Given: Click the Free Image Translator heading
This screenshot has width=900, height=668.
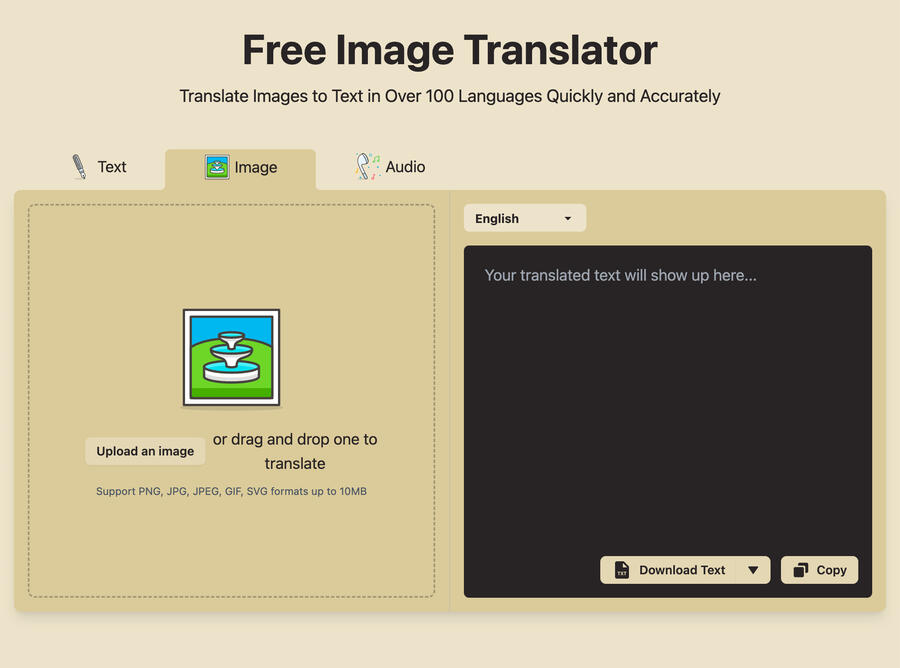Looking at the screenshot, I should 450,50.
